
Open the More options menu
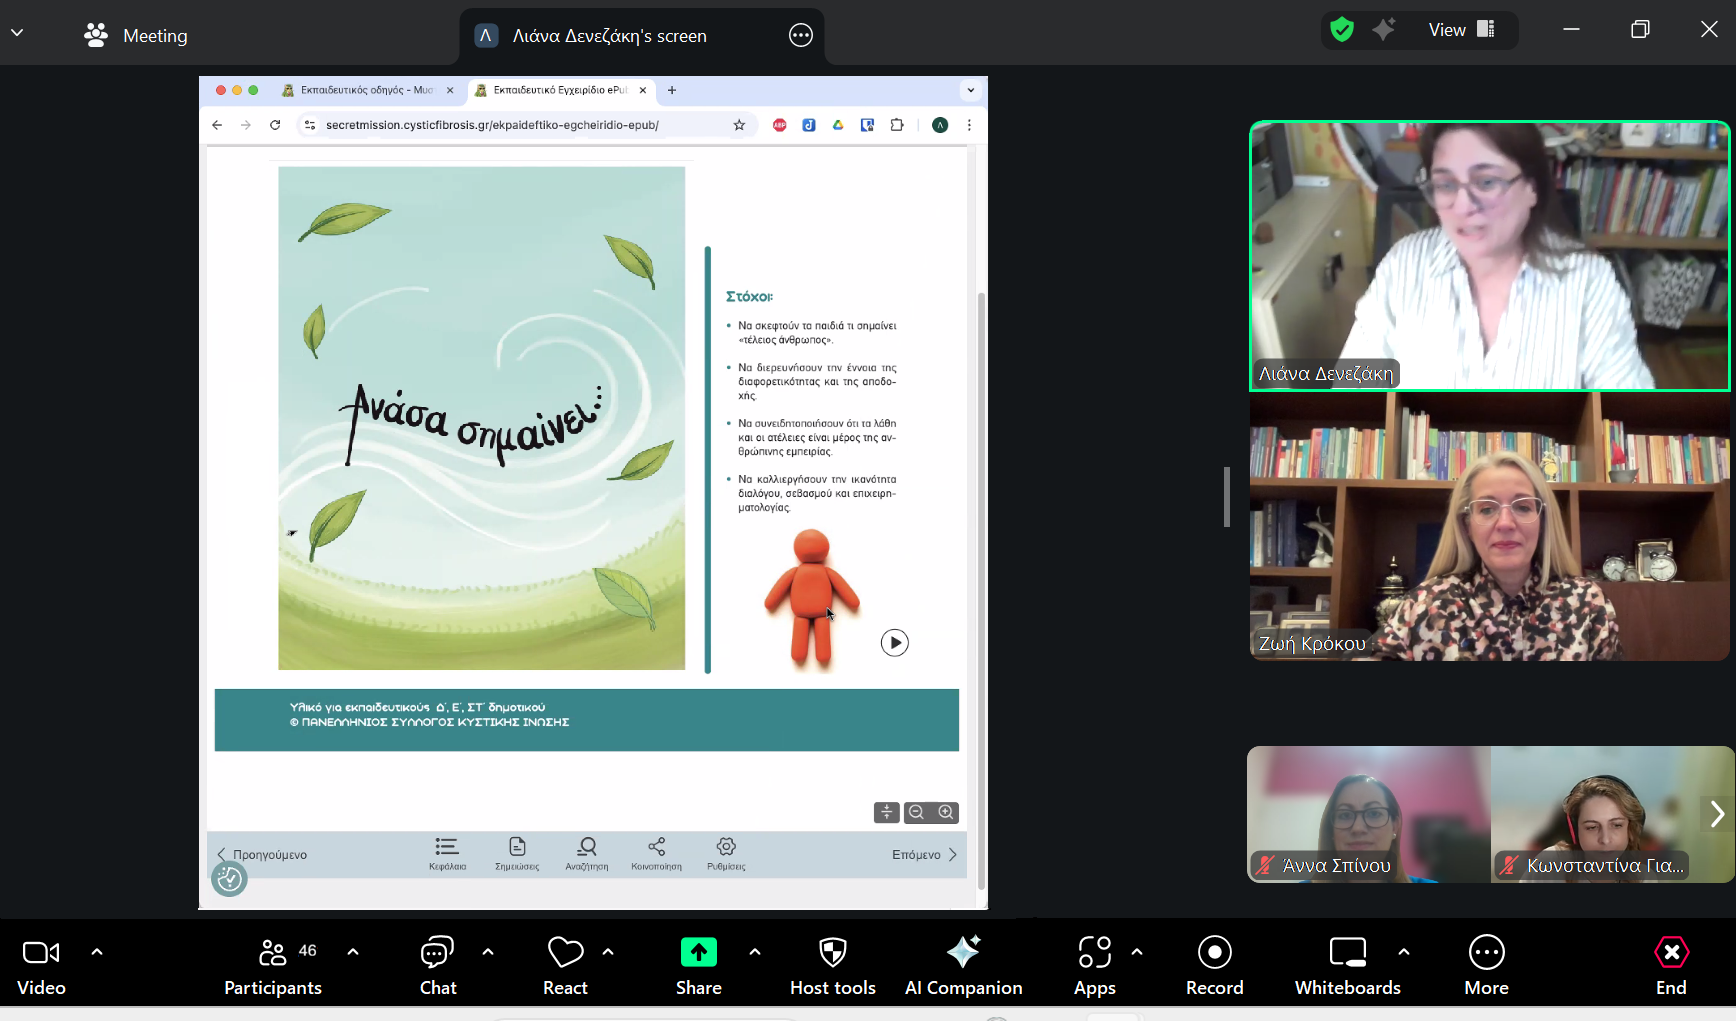(1486, 965)
